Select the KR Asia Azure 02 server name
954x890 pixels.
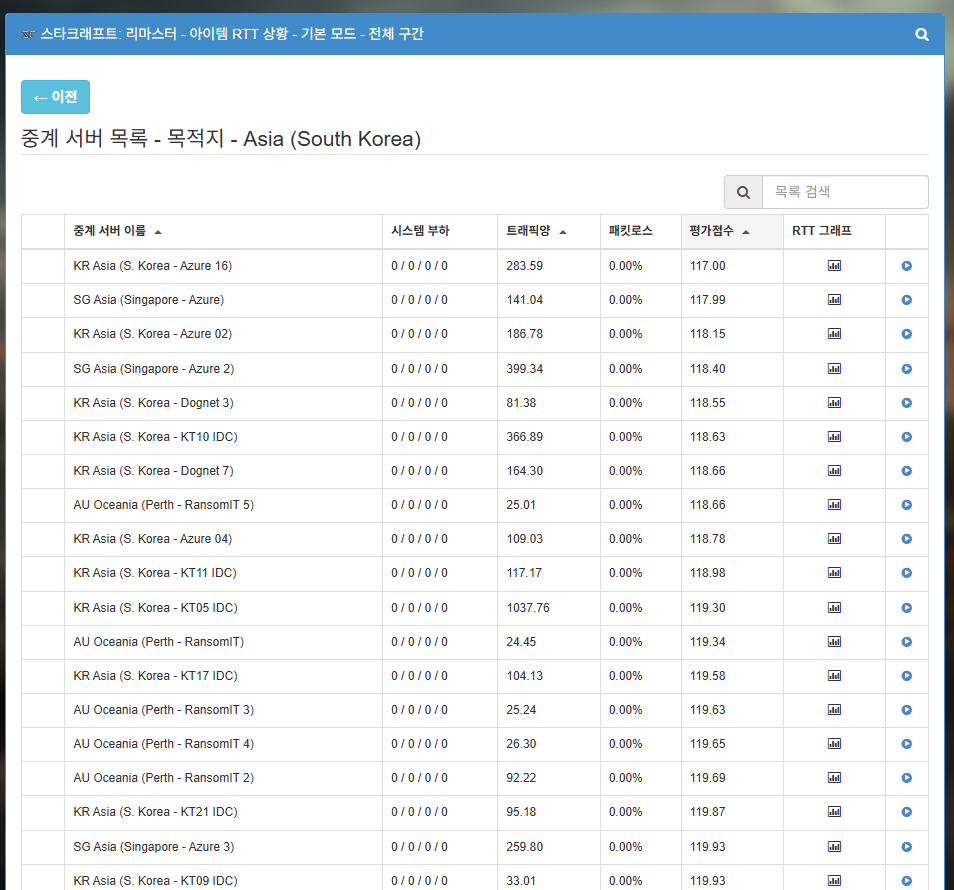click(152, 334)
